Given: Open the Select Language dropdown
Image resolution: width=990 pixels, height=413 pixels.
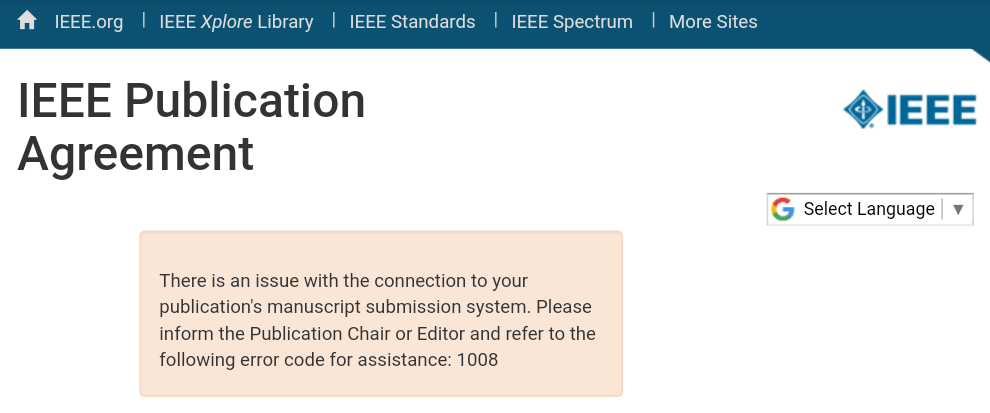Looking at the screenshot, I should click(868, 209).
